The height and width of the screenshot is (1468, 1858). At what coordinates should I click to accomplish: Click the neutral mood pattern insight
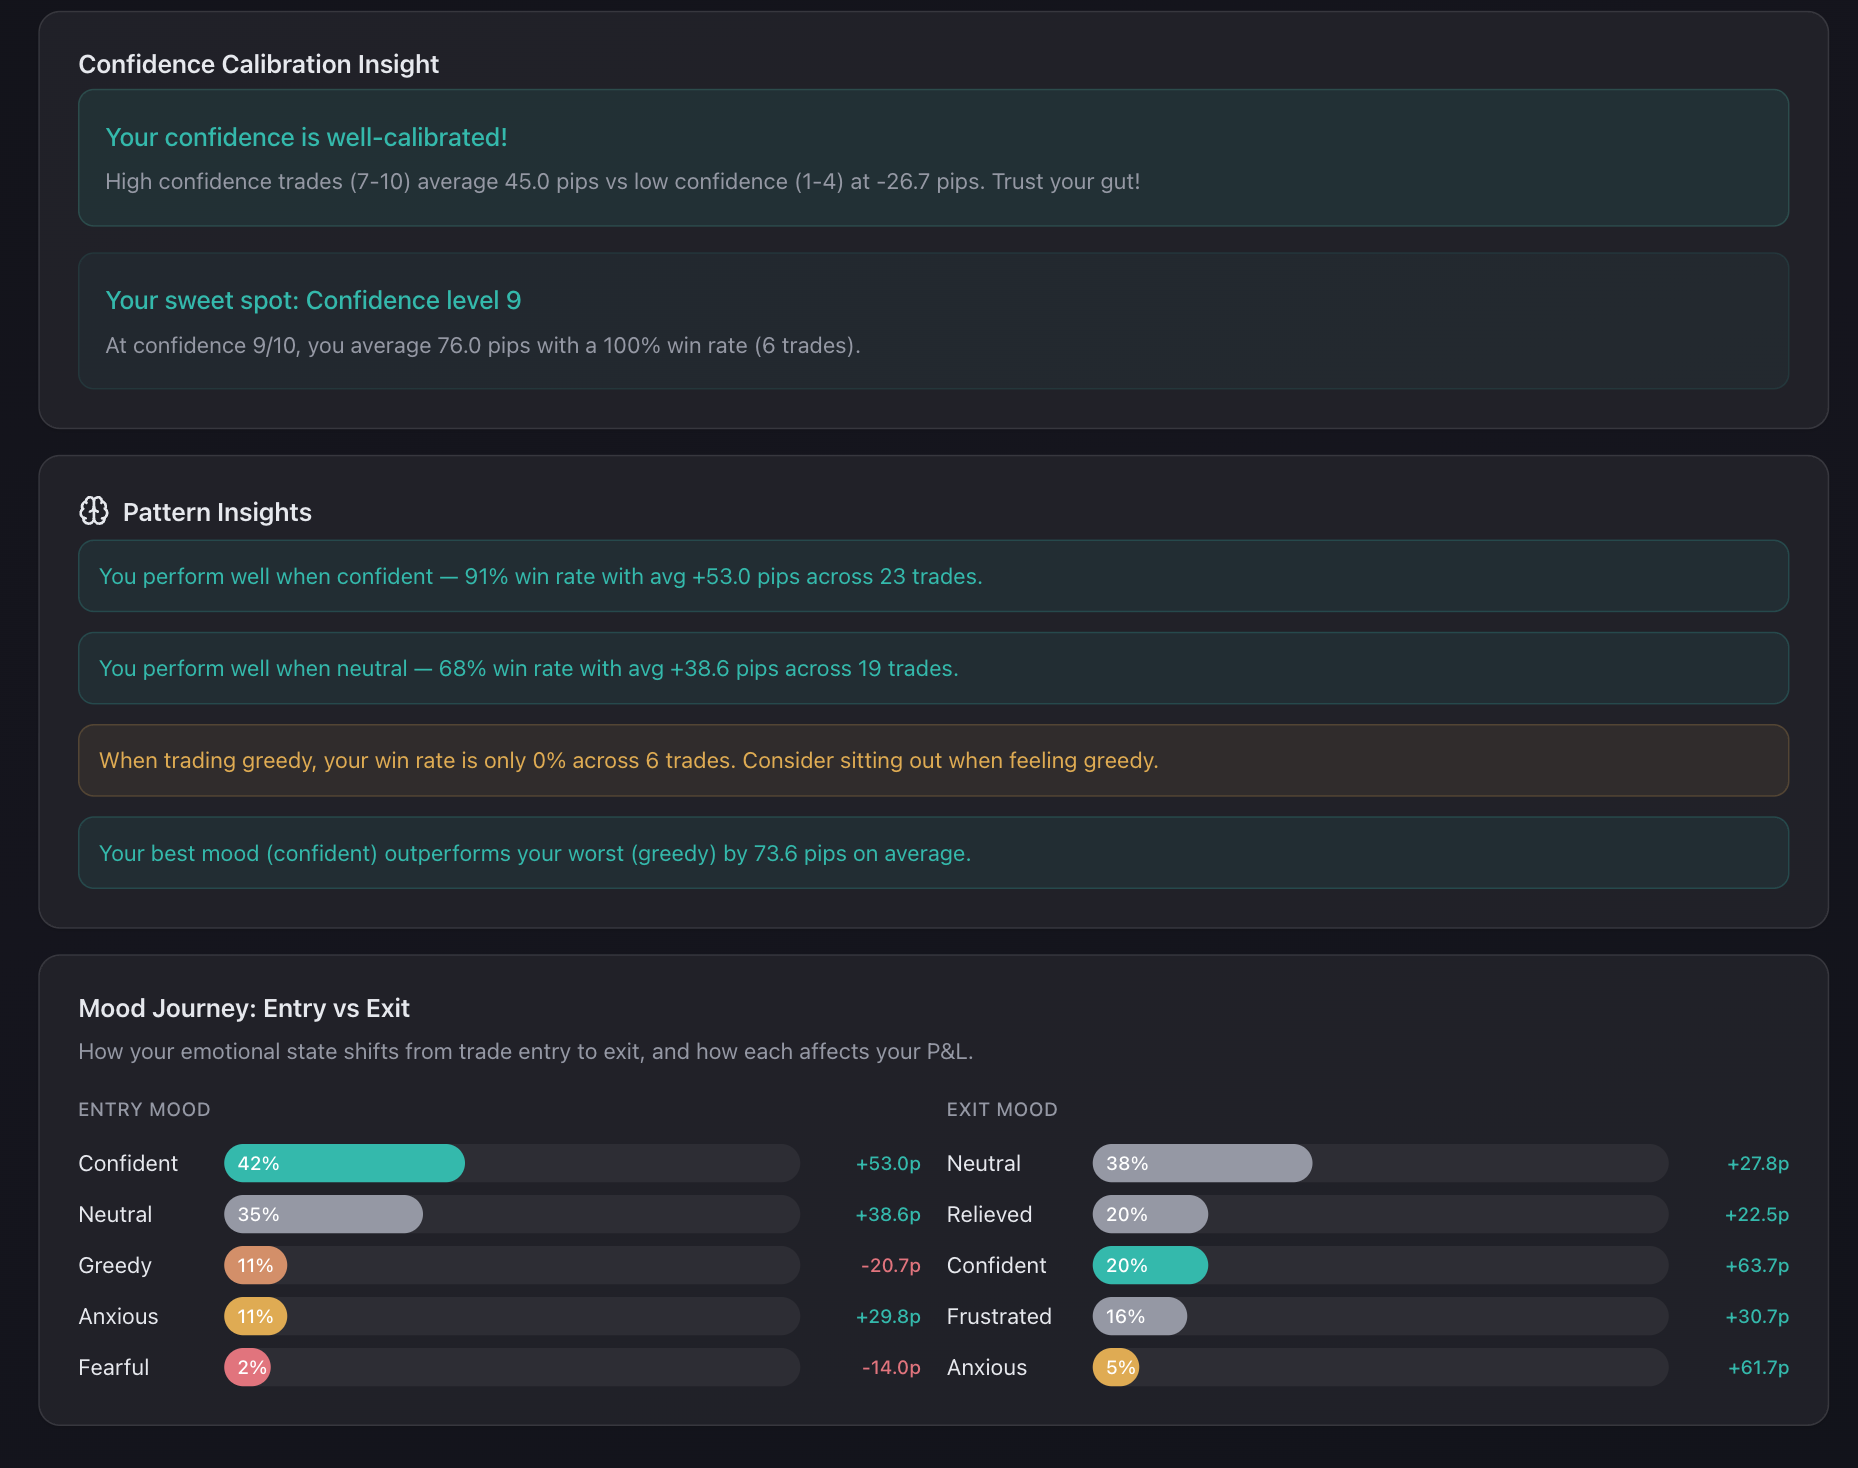933,668
